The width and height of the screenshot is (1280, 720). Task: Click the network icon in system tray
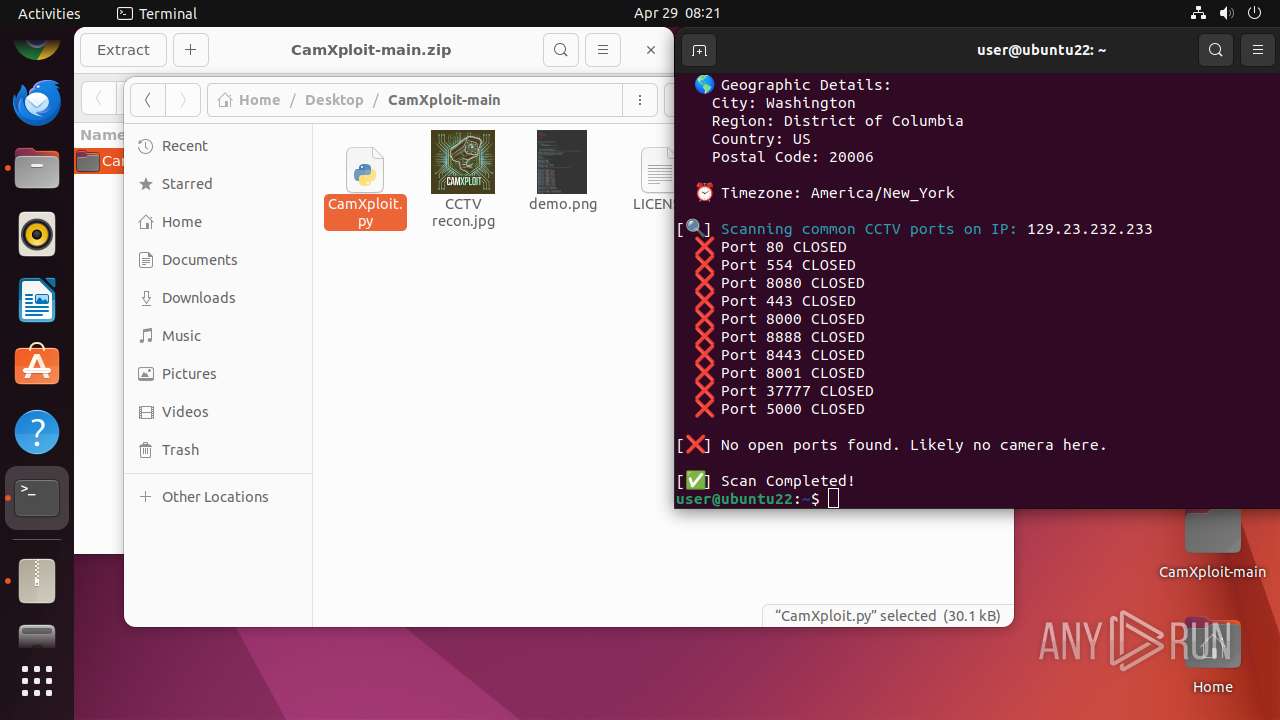coord(1198,13)
